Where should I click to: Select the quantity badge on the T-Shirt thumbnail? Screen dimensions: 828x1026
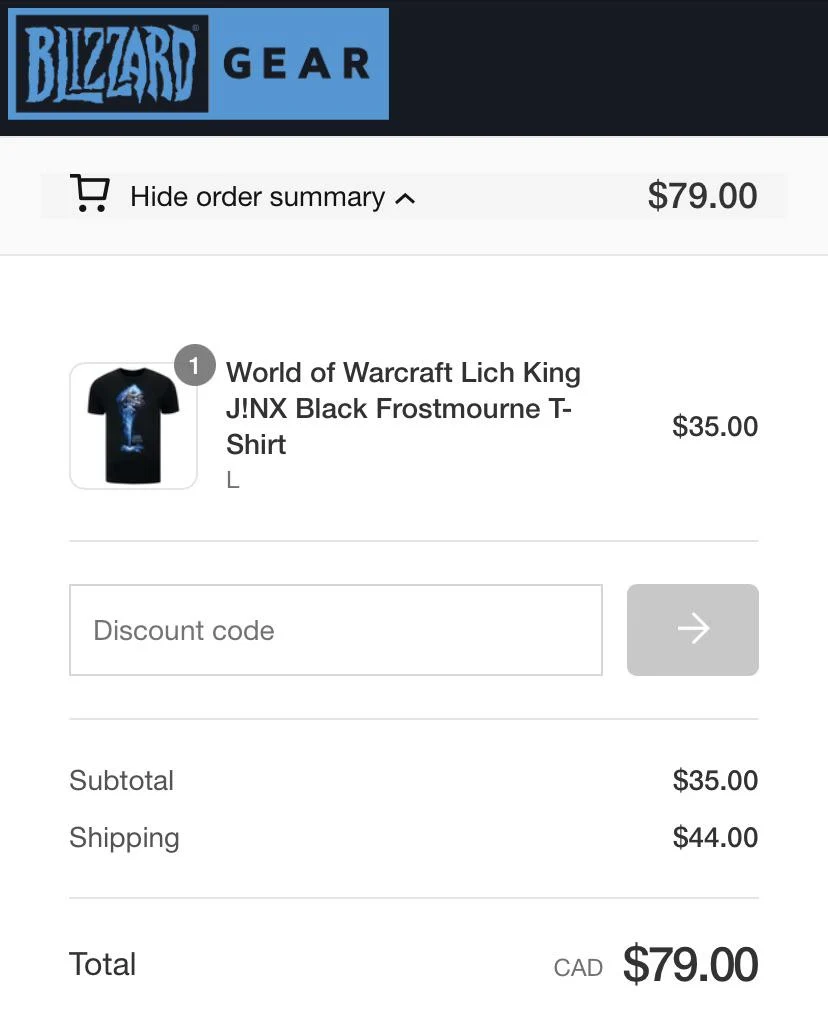click(x=195, y=365)
